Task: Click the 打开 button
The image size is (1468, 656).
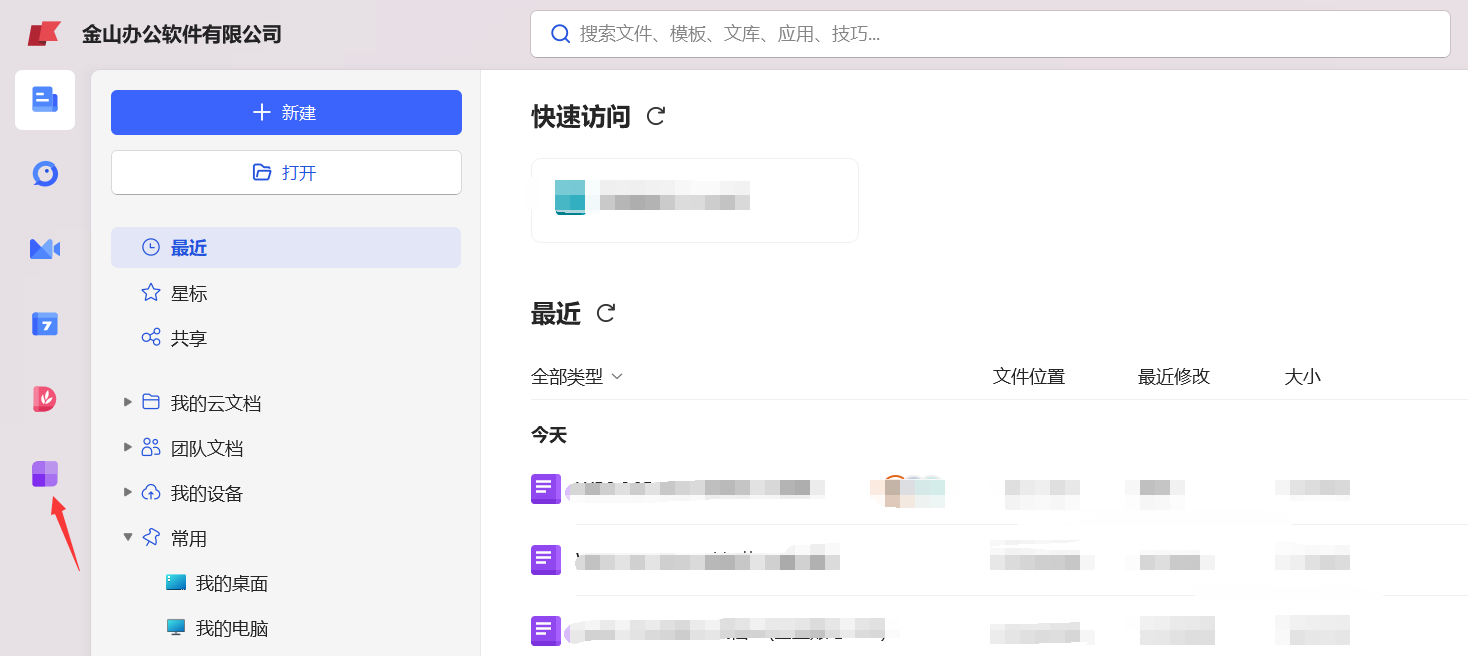Action: click(x=286, y=172)
